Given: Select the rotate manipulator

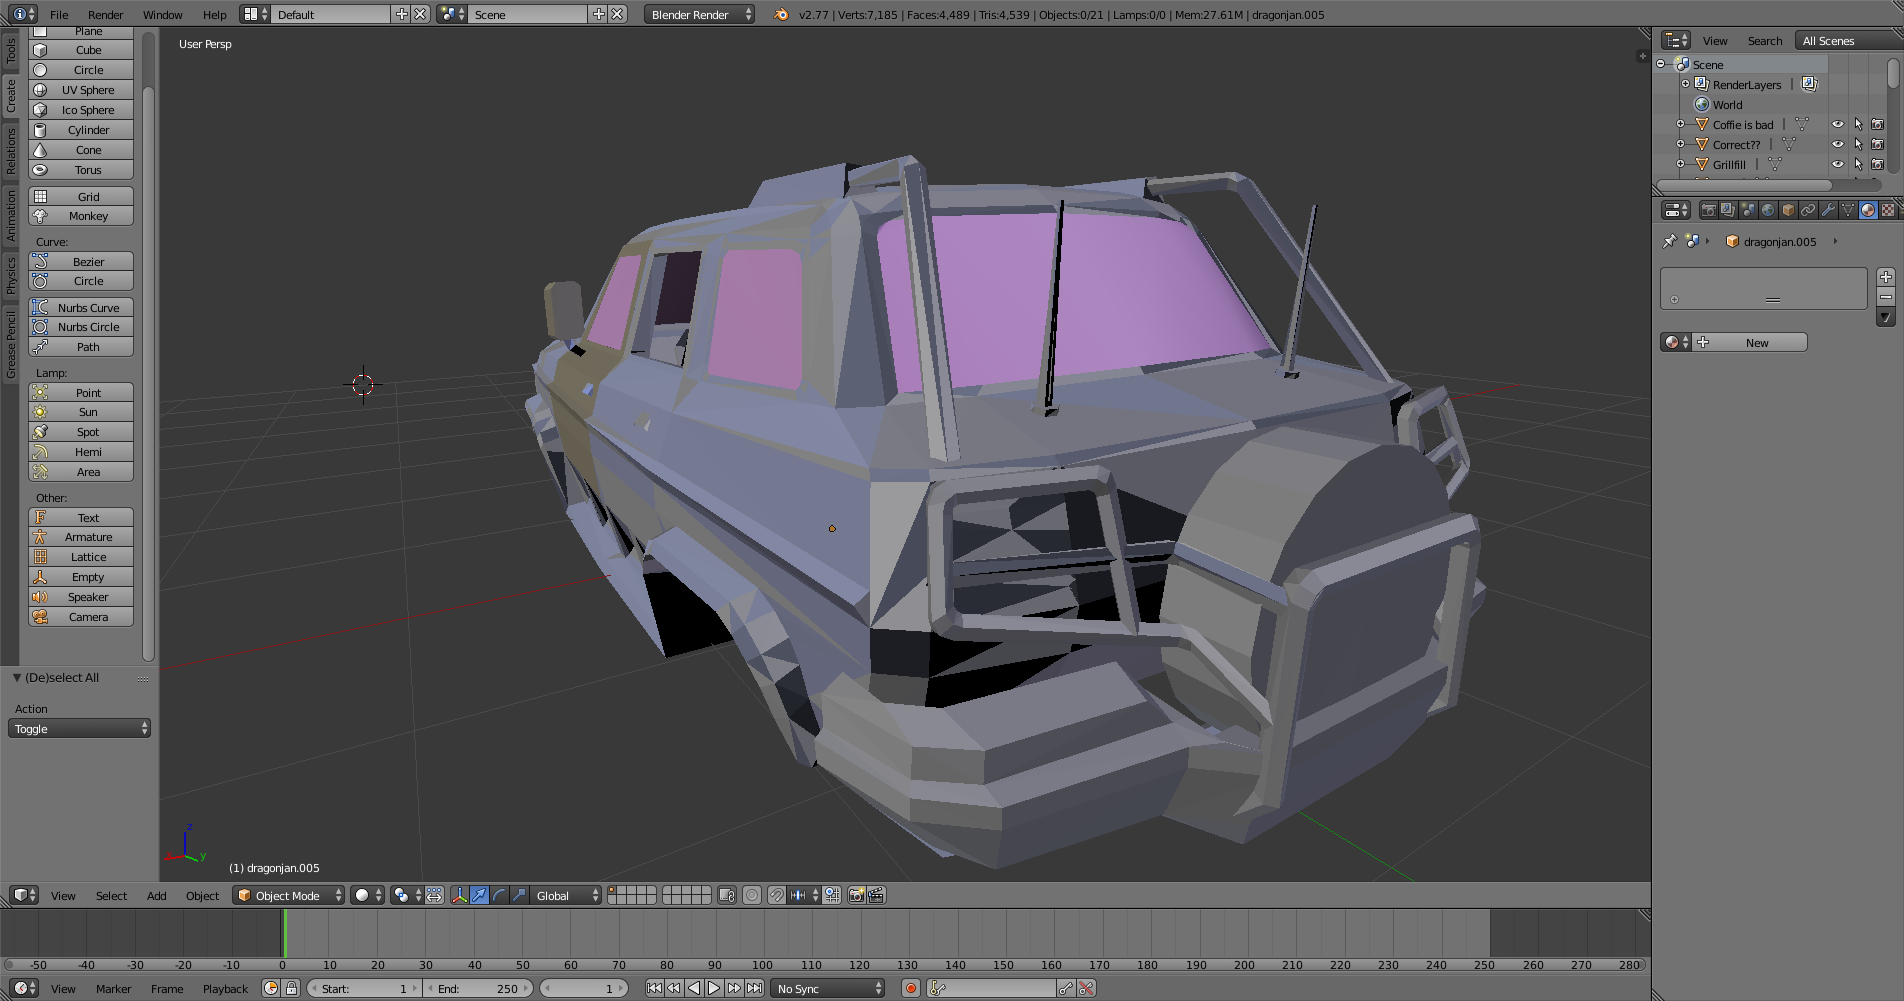Looking at the screenshot, I should 500,895.
